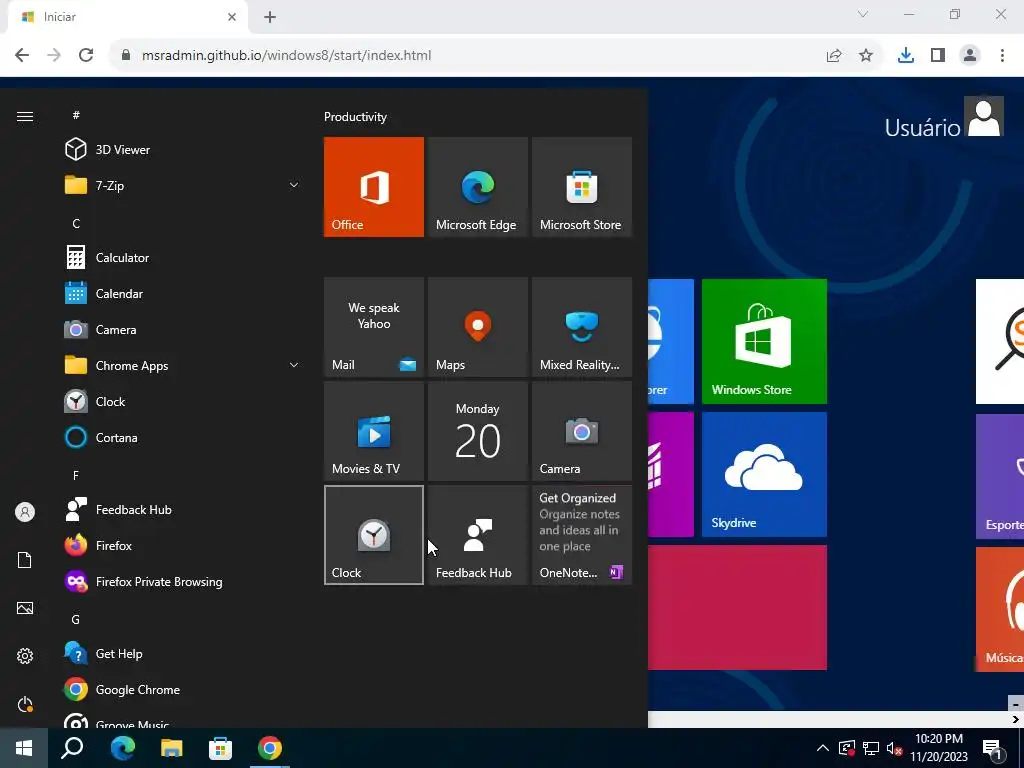Launch Calendar from the app list
Screen dimensions: 1024x768
[103, 294]
